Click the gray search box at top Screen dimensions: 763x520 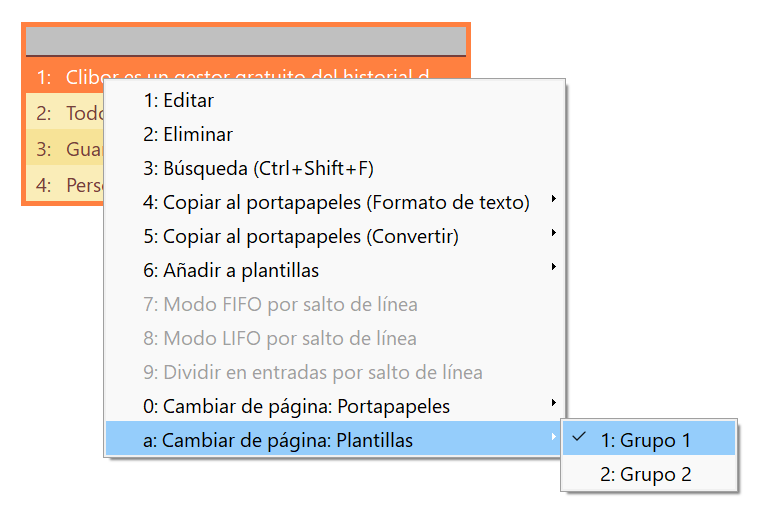tap(246, 41)
